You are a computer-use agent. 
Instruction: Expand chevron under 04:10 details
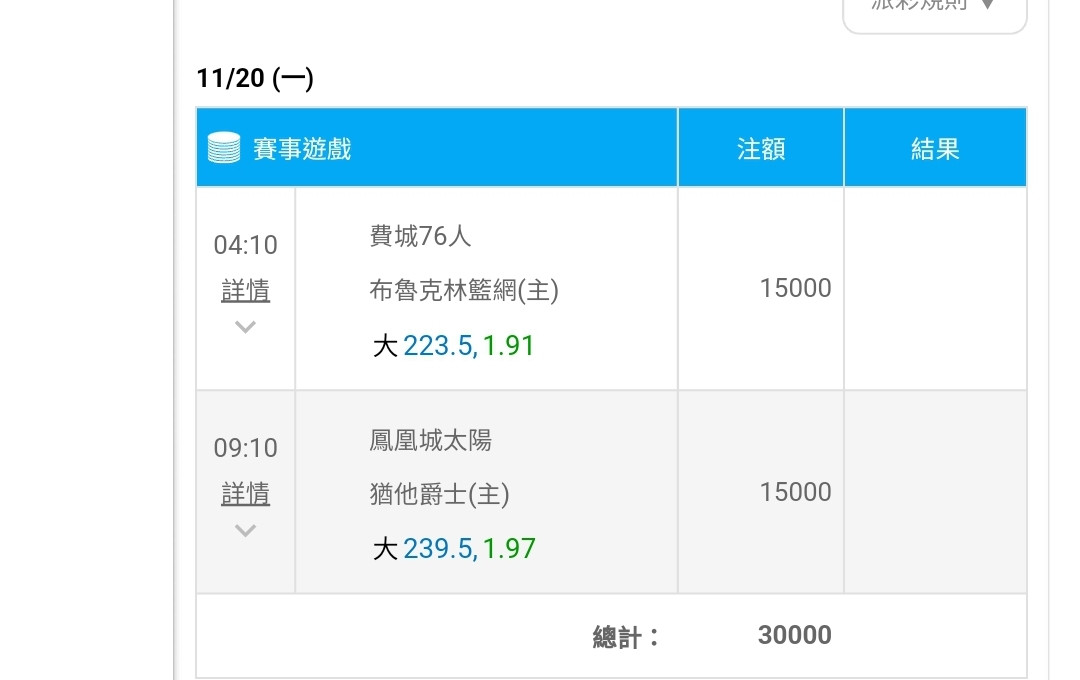tap(245, 327)
